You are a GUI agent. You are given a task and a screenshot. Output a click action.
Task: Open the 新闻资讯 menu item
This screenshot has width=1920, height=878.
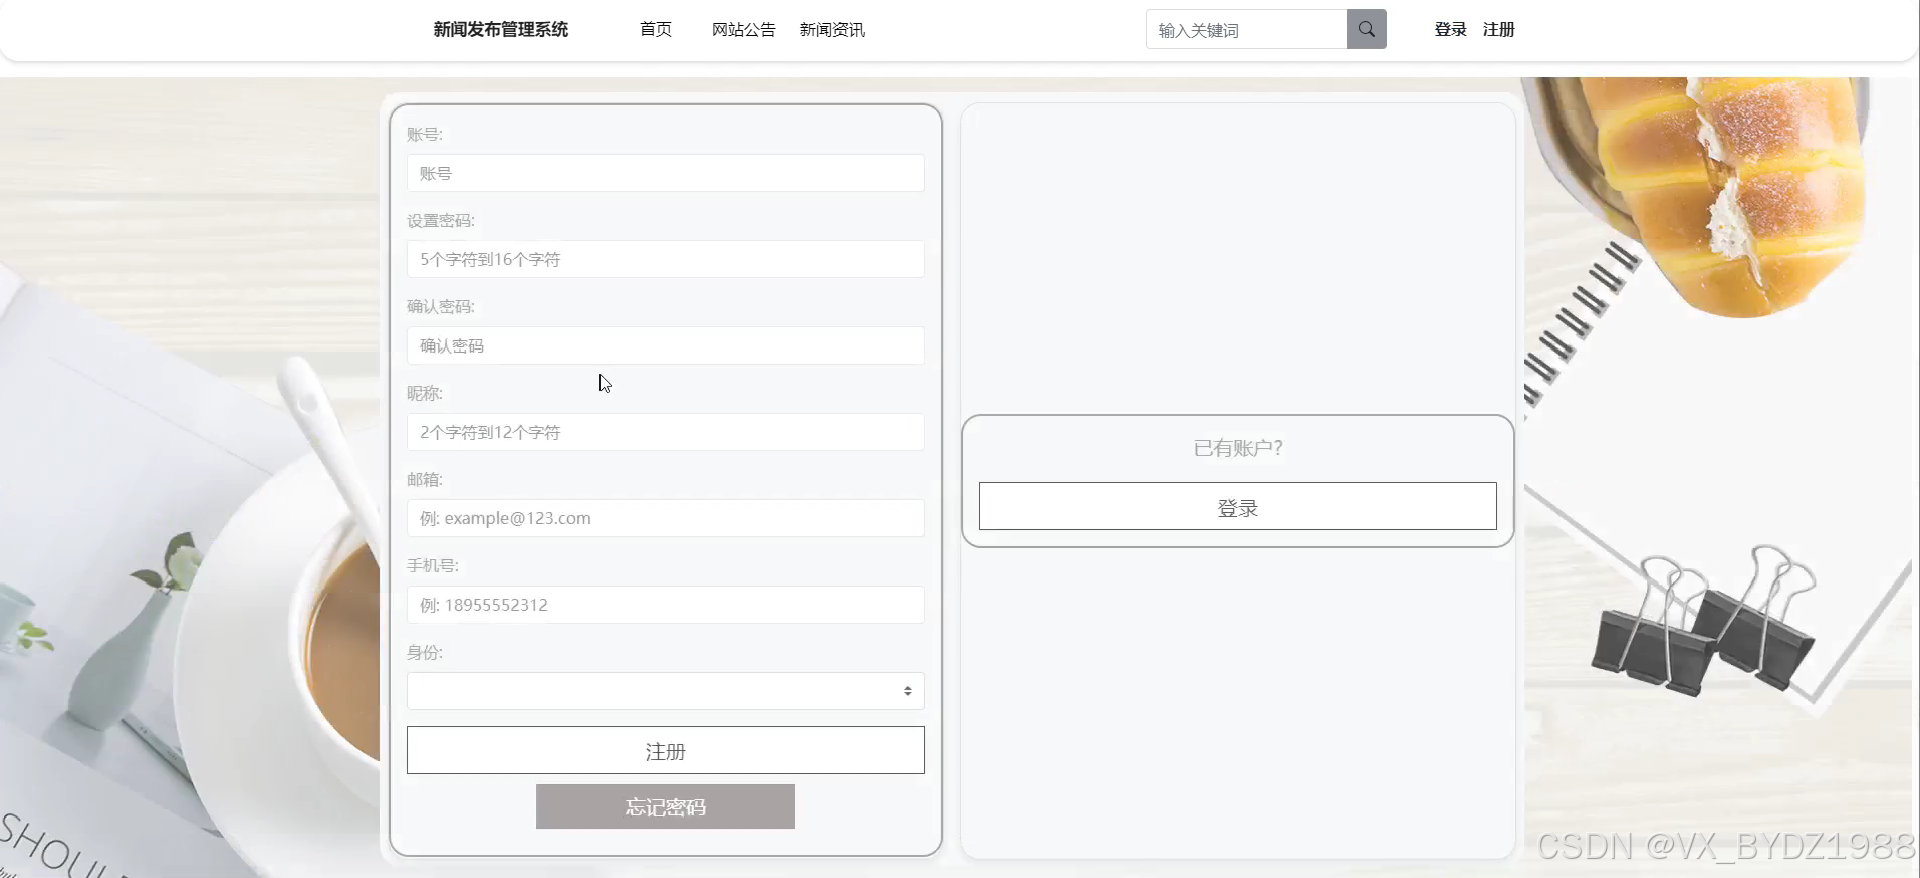832,30
